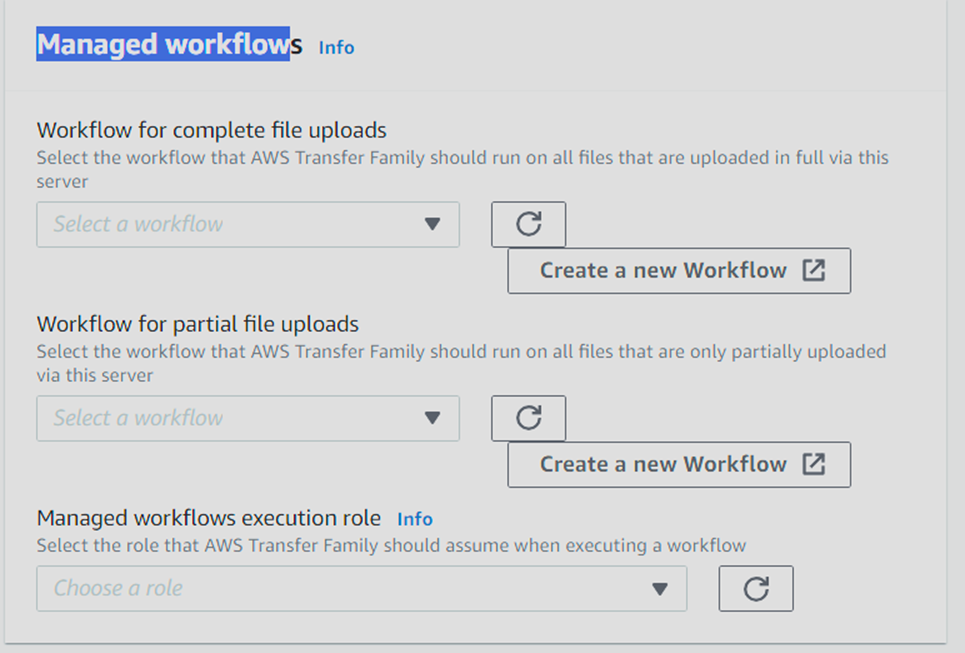This screenshot has height=653, width=965.
Task: Create a new Workflow for partial uploads
Action: pos(679,465)
